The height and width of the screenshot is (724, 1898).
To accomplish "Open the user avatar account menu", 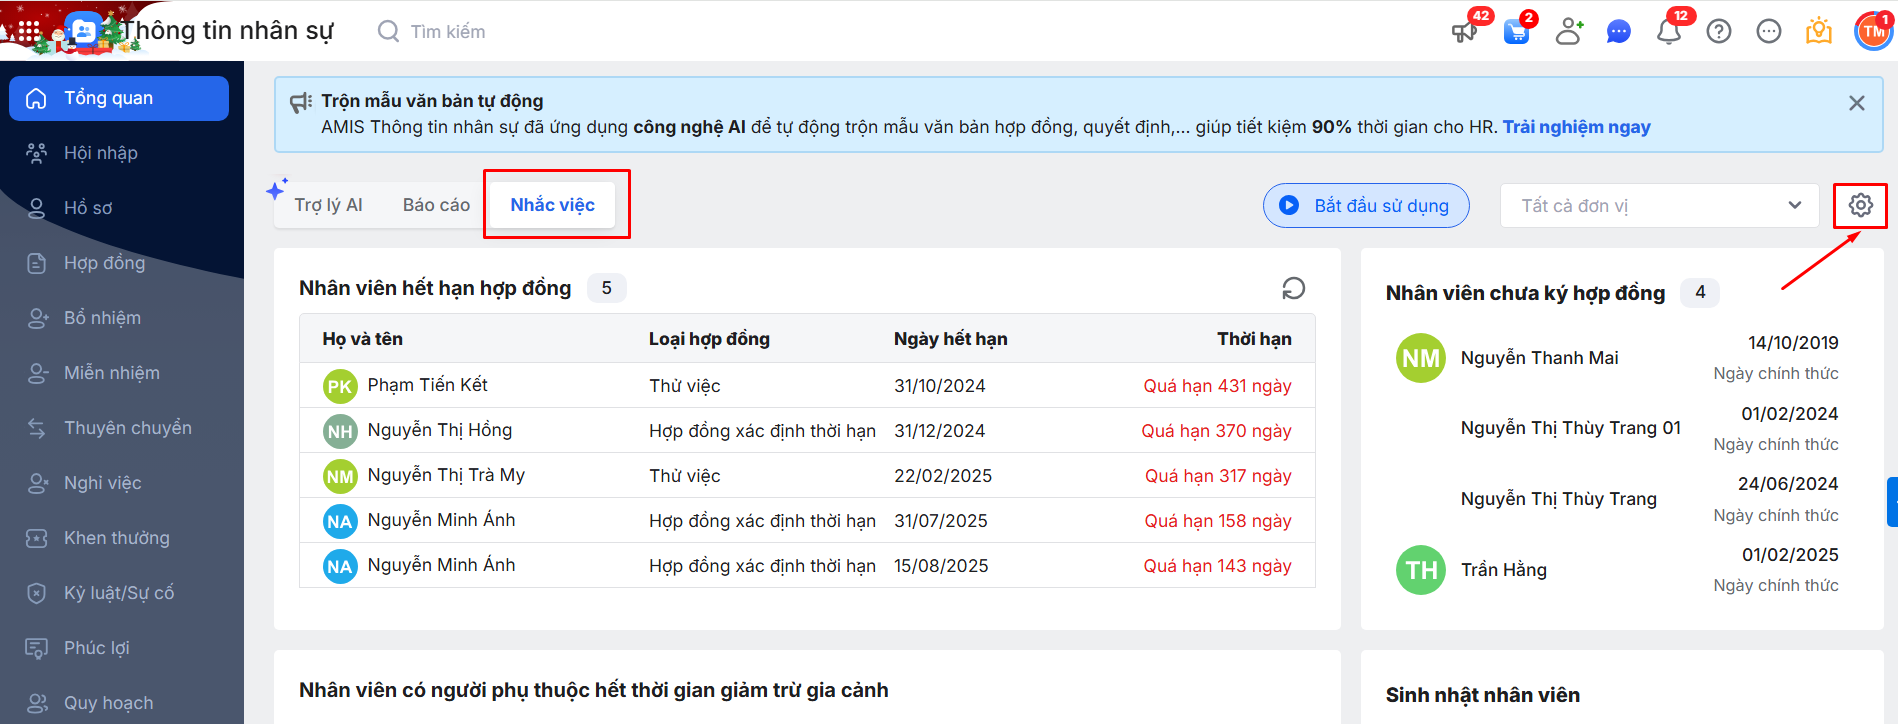I will (x=1872, y=32).
